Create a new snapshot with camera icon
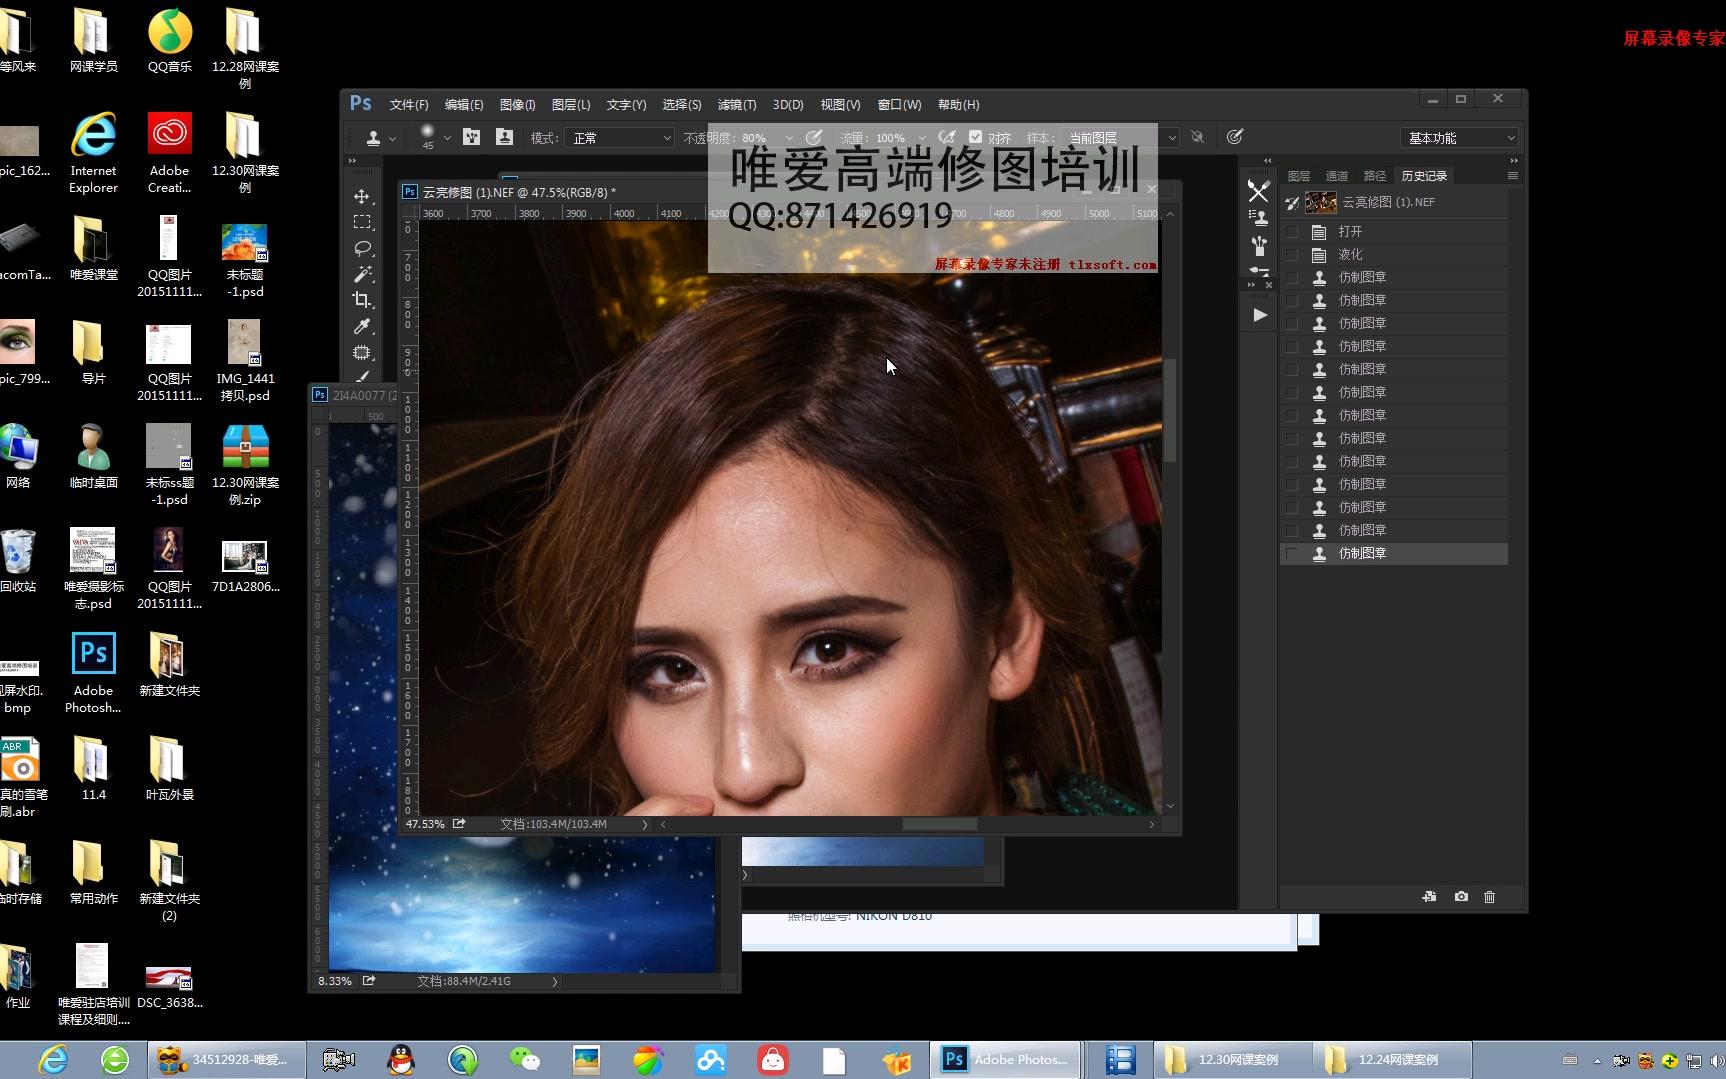Screen dimensions: 1726x1079 pos(1461,897)
